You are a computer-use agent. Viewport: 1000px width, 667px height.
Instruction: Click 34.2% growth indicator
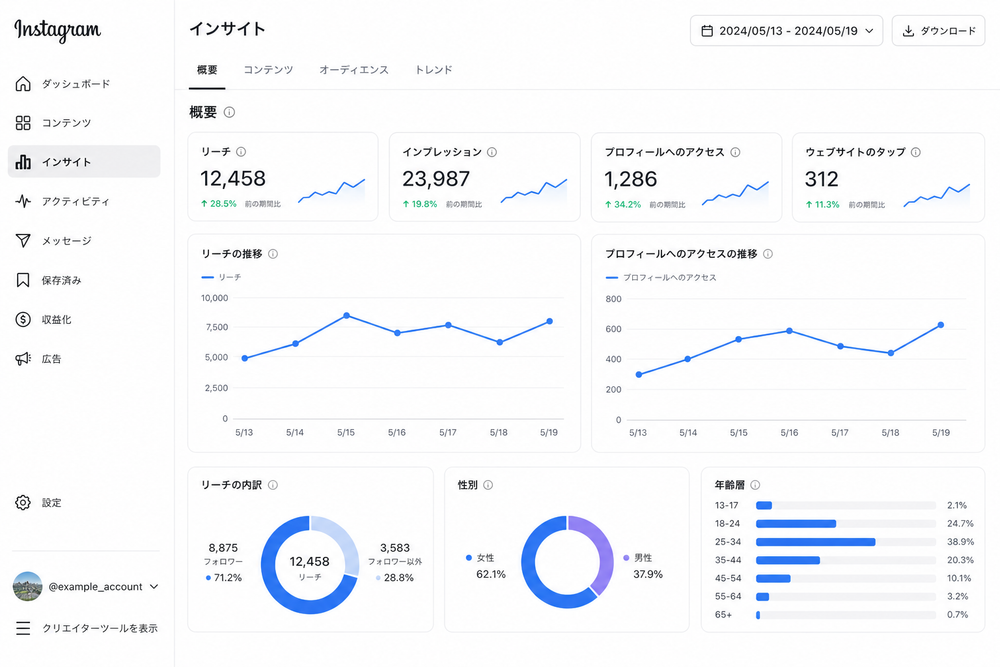pos(623,205)
